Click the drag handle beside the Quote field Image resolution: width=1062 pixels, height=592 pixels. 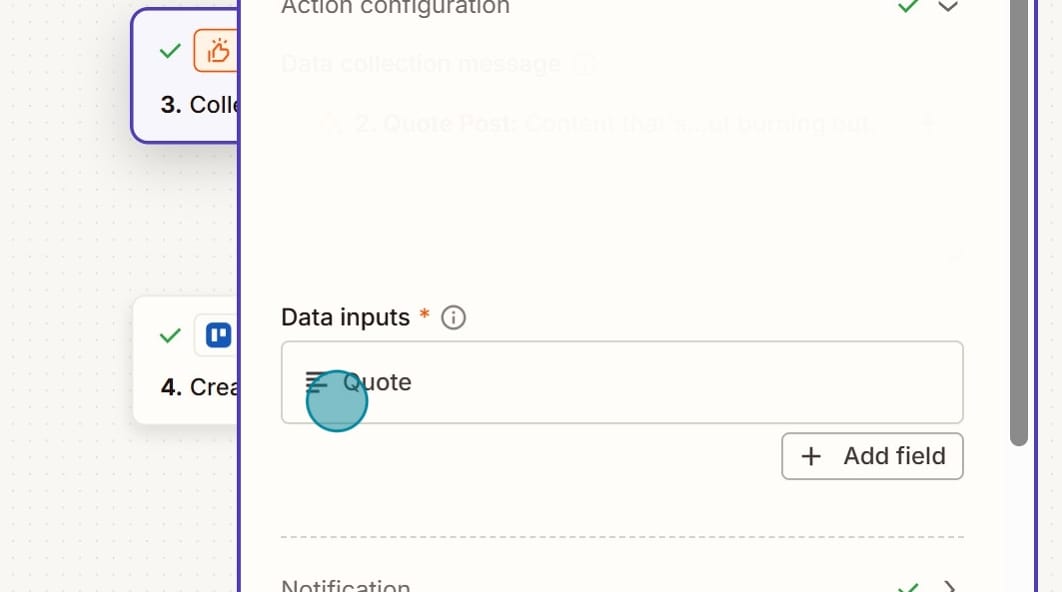click(316, 382)
